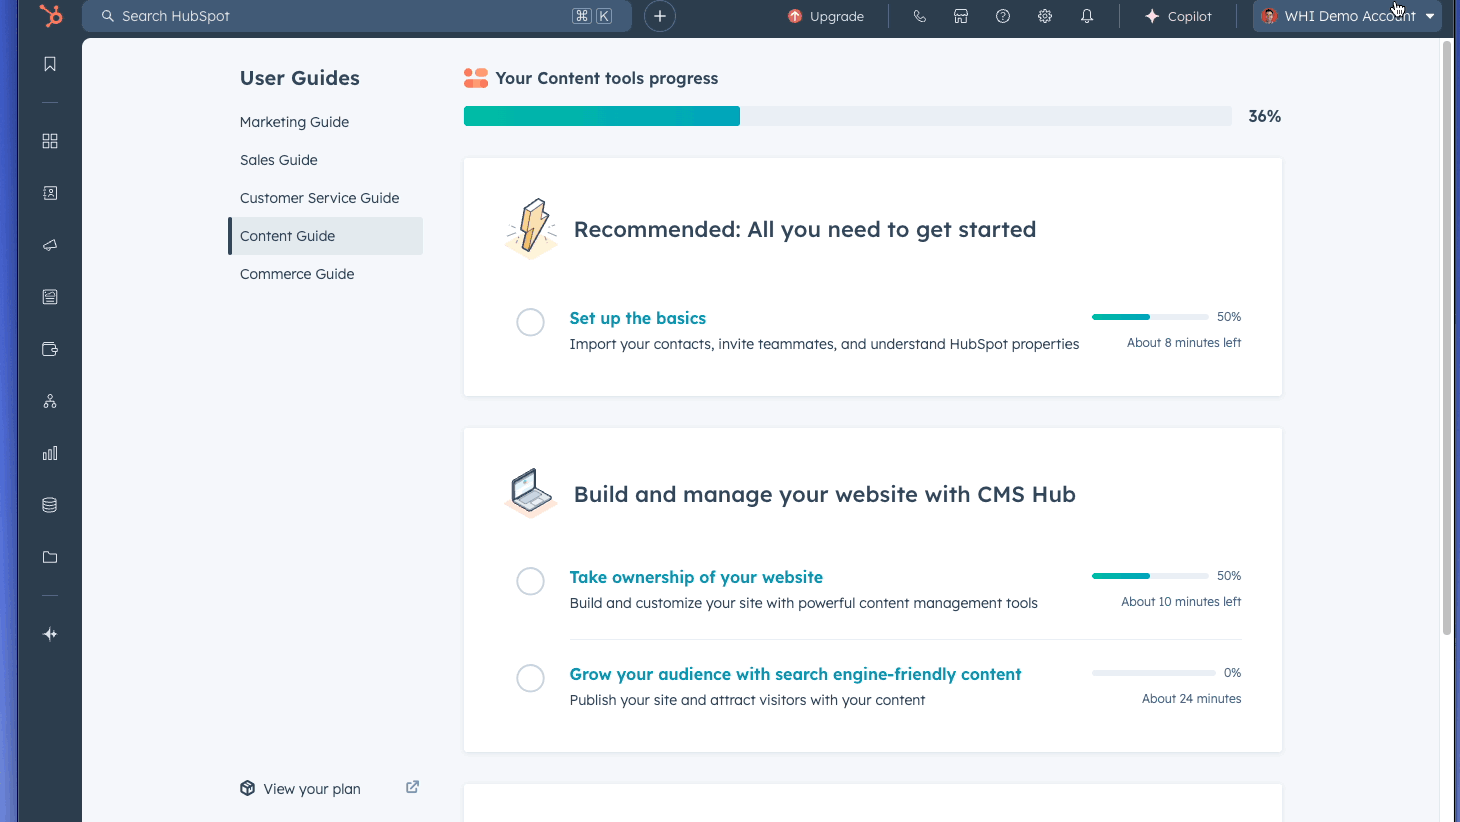The width and height of the screenshot is (1460, 822).
Task: Open the Create '+' menu in the top bar
Action: (659, 16)
